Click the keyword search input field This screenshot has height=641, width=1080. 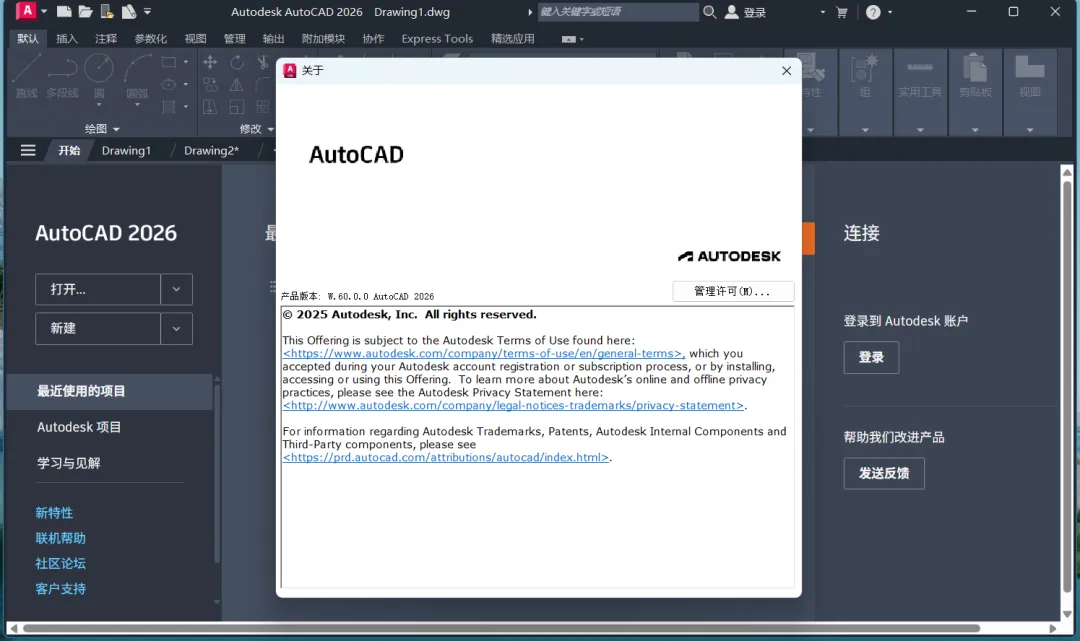tap(618, 12)
